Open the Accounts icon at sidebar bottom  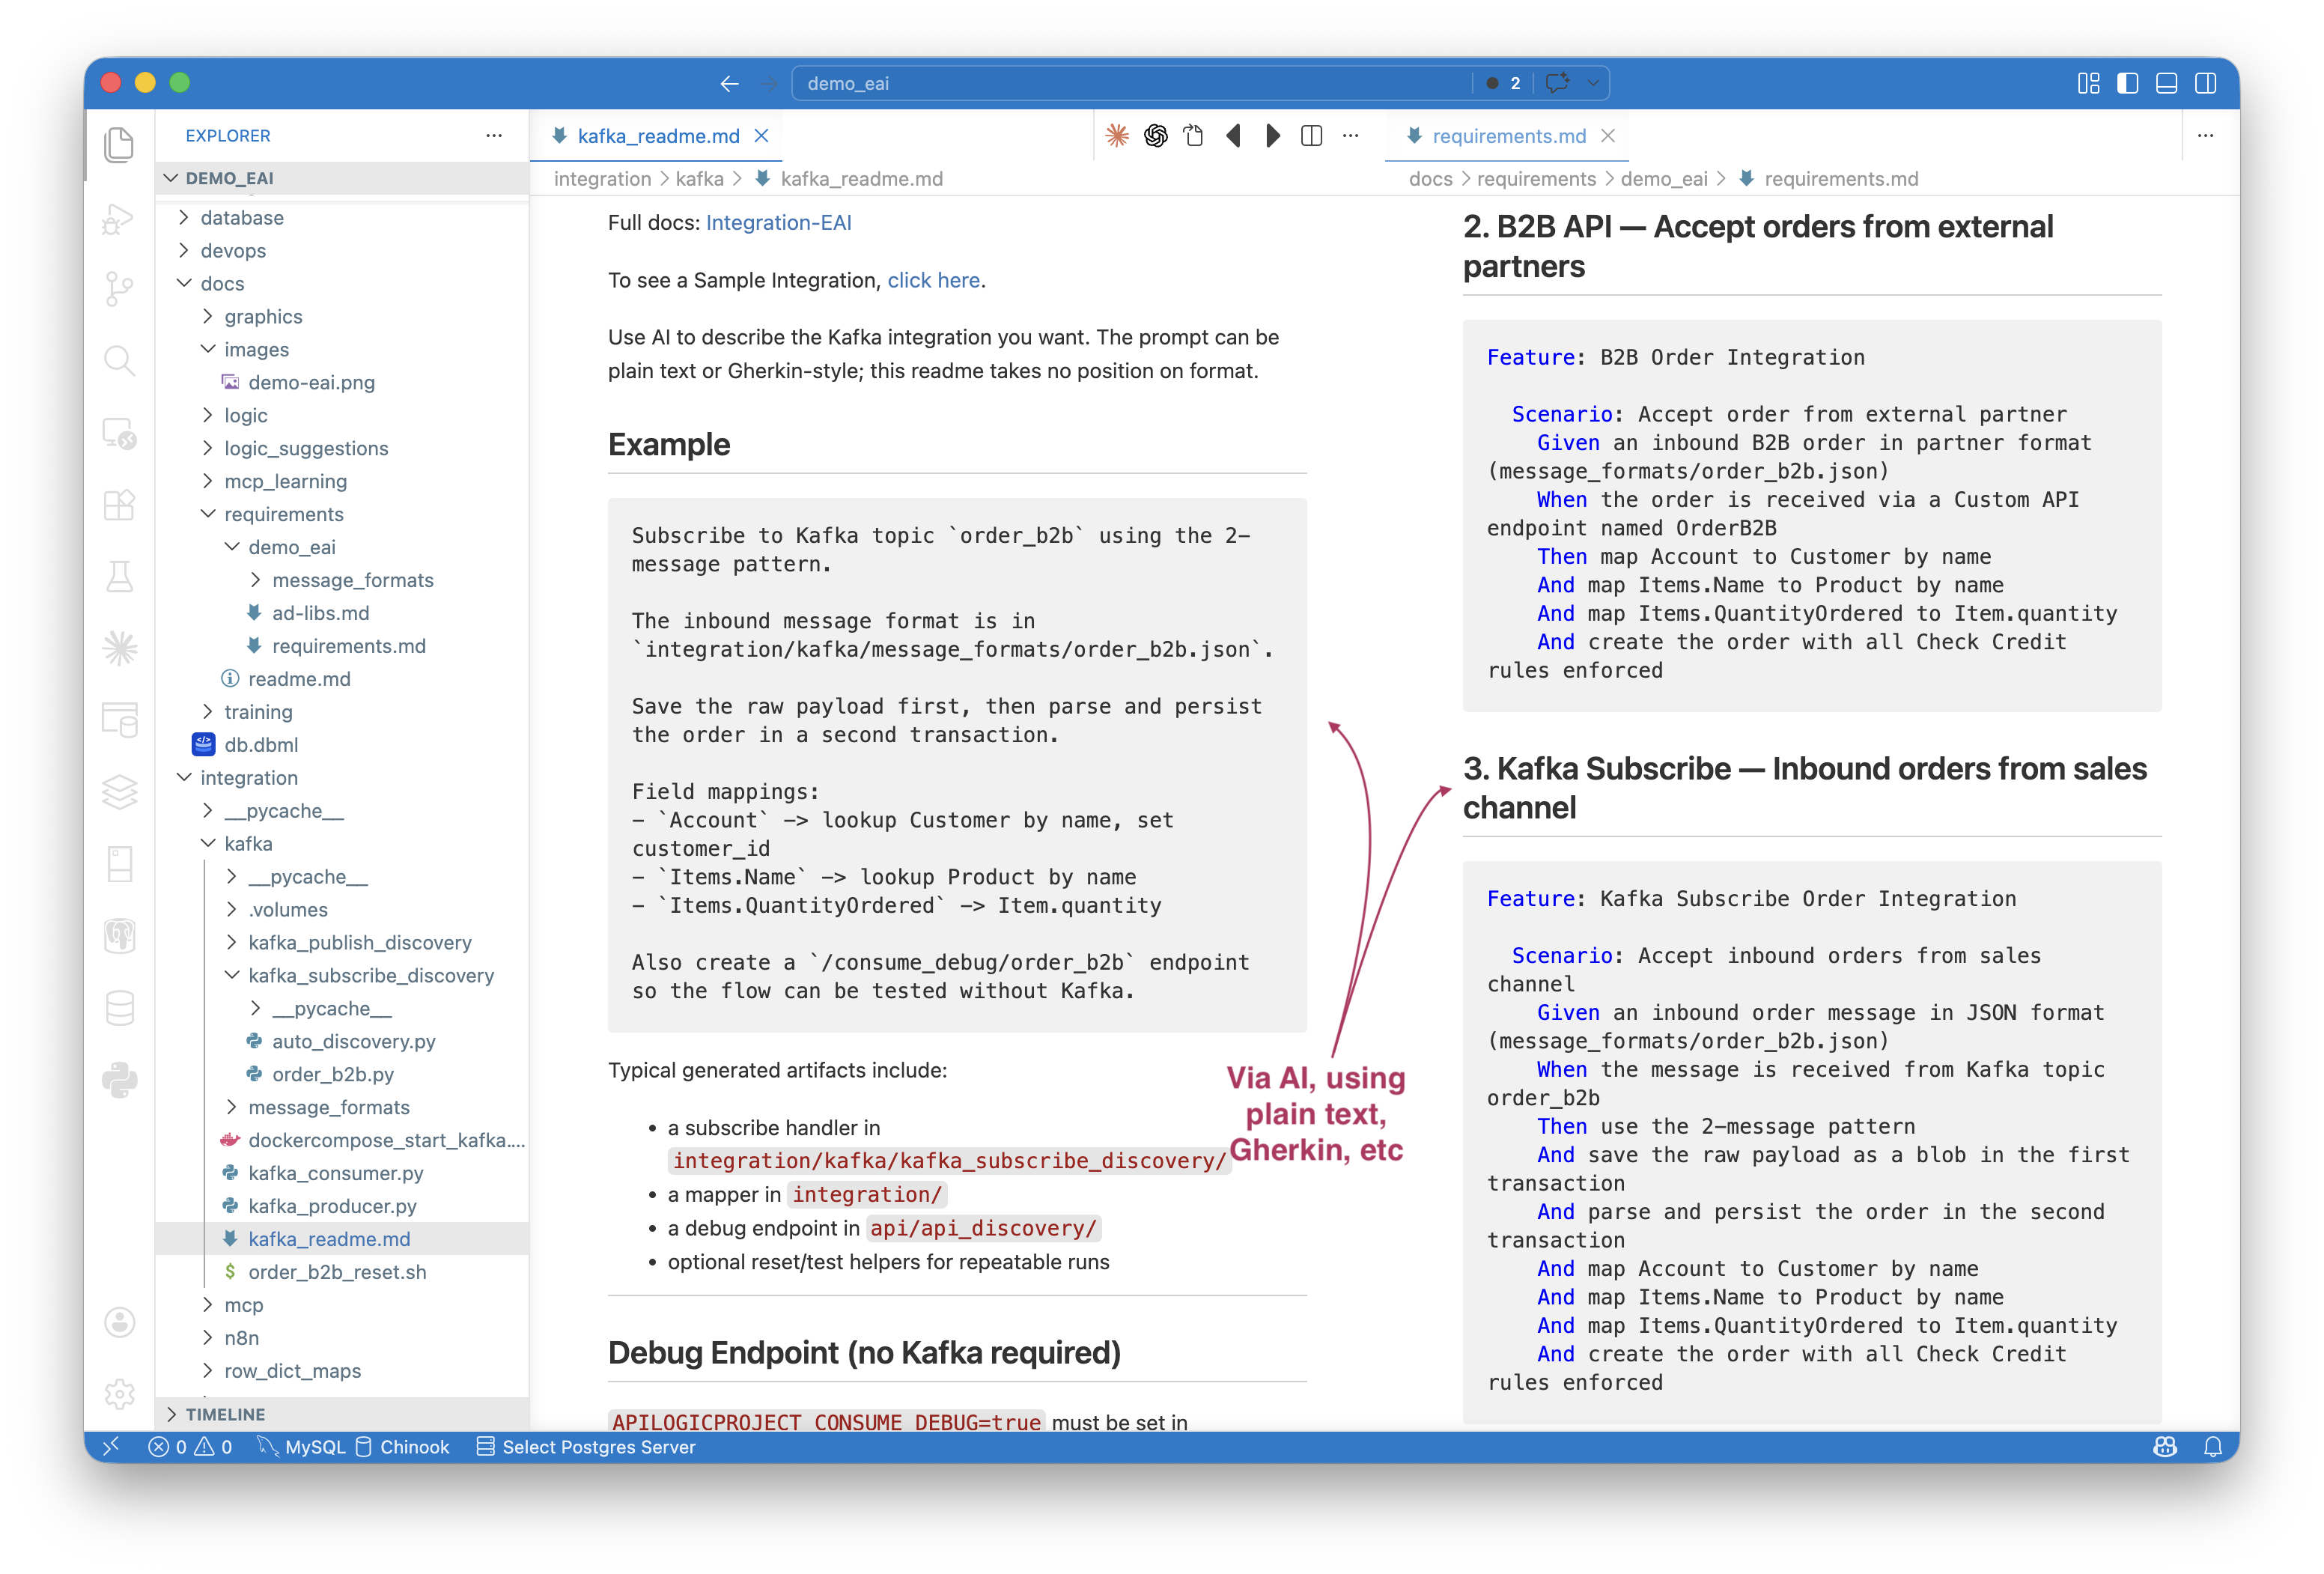coord(120,1322)
